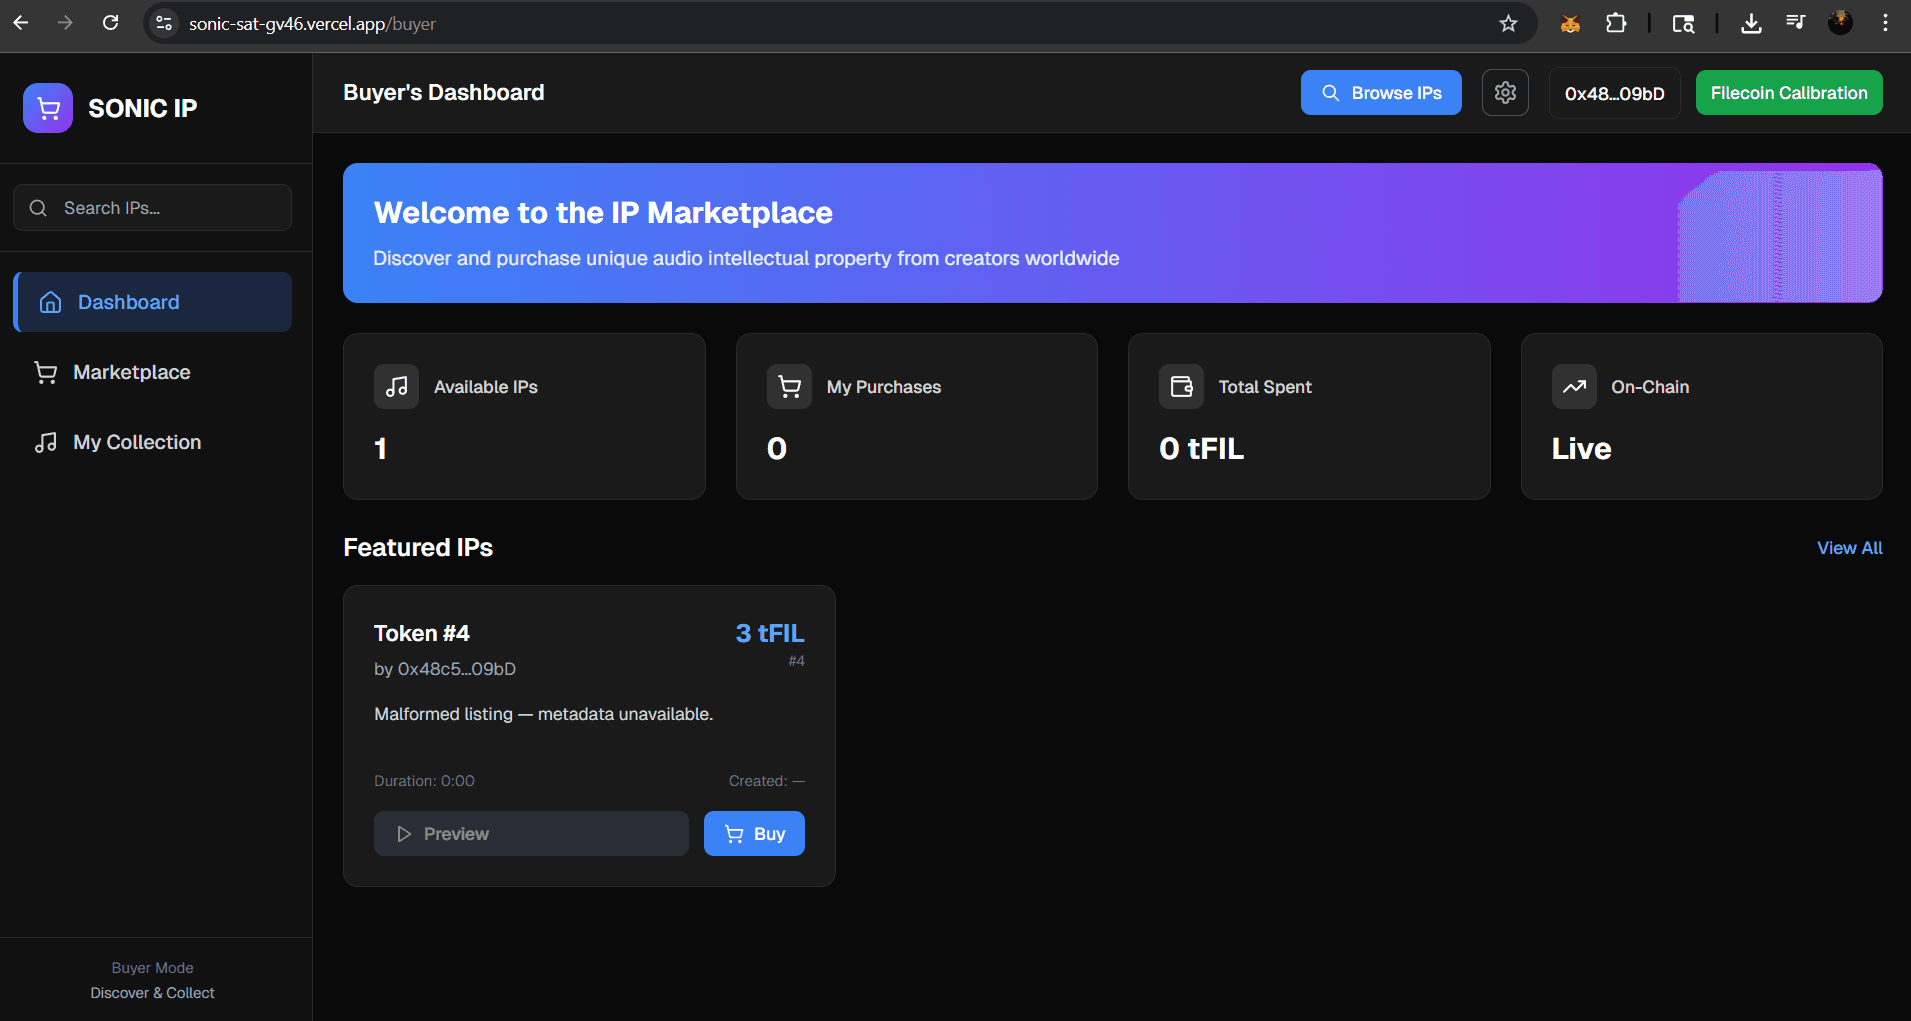Click the trending arrow icon on On-Chain card
The image size is (1911, 1021).
coord(1574,387)
